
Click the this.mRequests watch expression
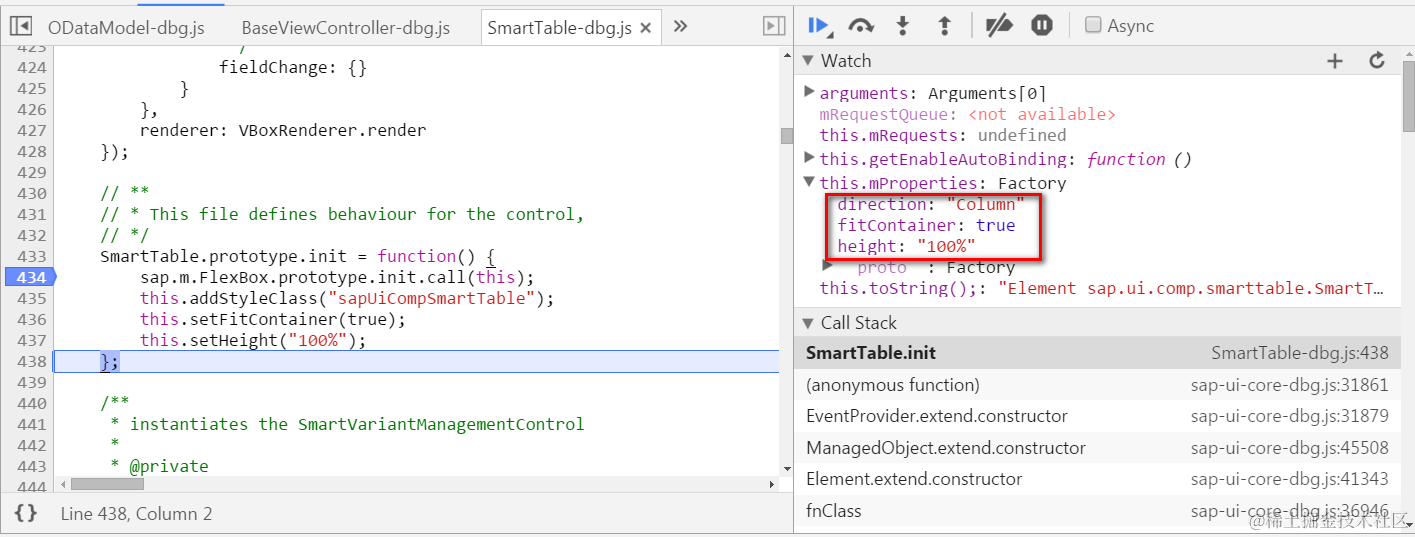pyautogui.click(x=942, y=135)
